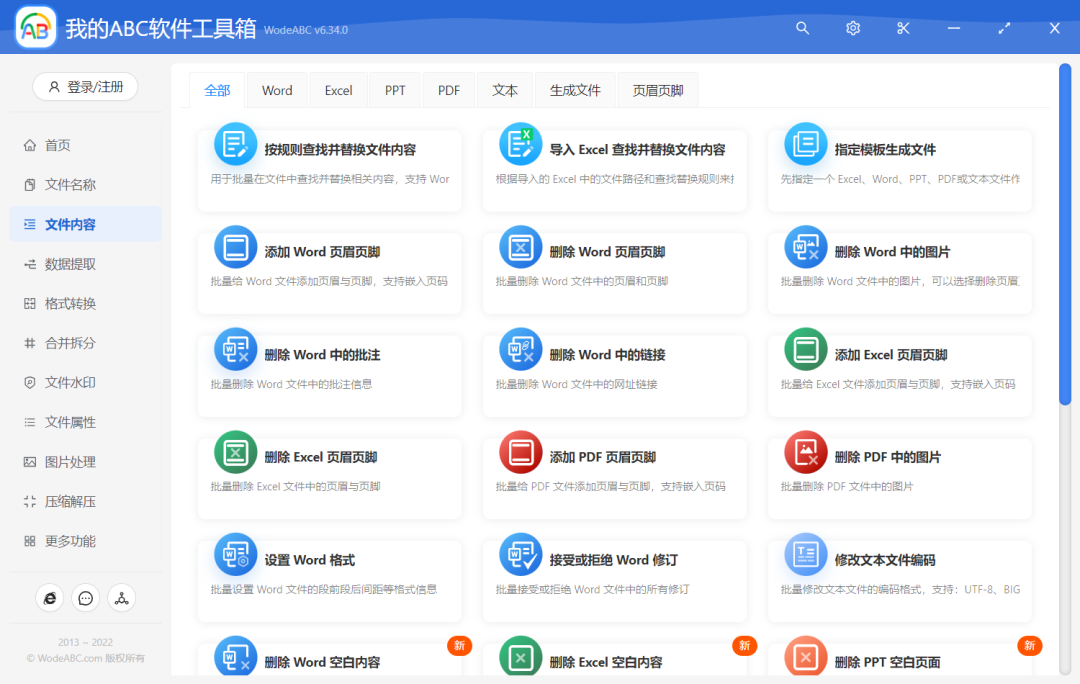Click the 按规则查找并替换文件内容 icon

pyautogui.click(x=236, y=144)
